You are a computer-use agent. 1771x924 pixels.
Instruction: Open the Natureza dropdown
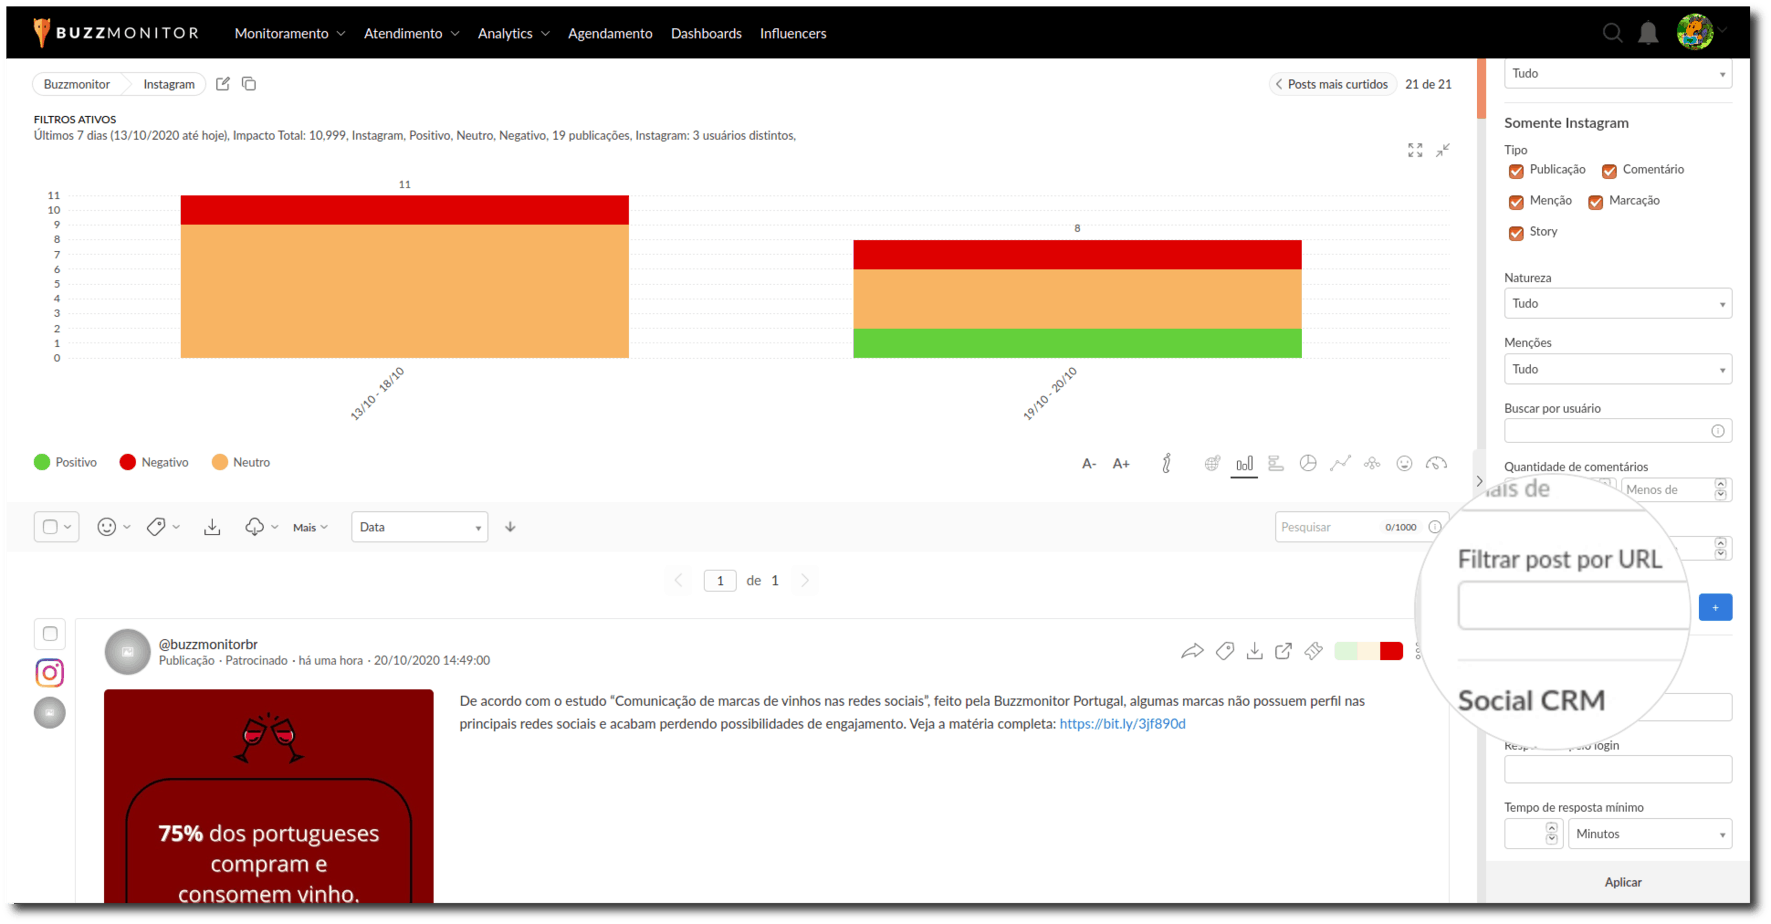click(x=1617, y=303)
